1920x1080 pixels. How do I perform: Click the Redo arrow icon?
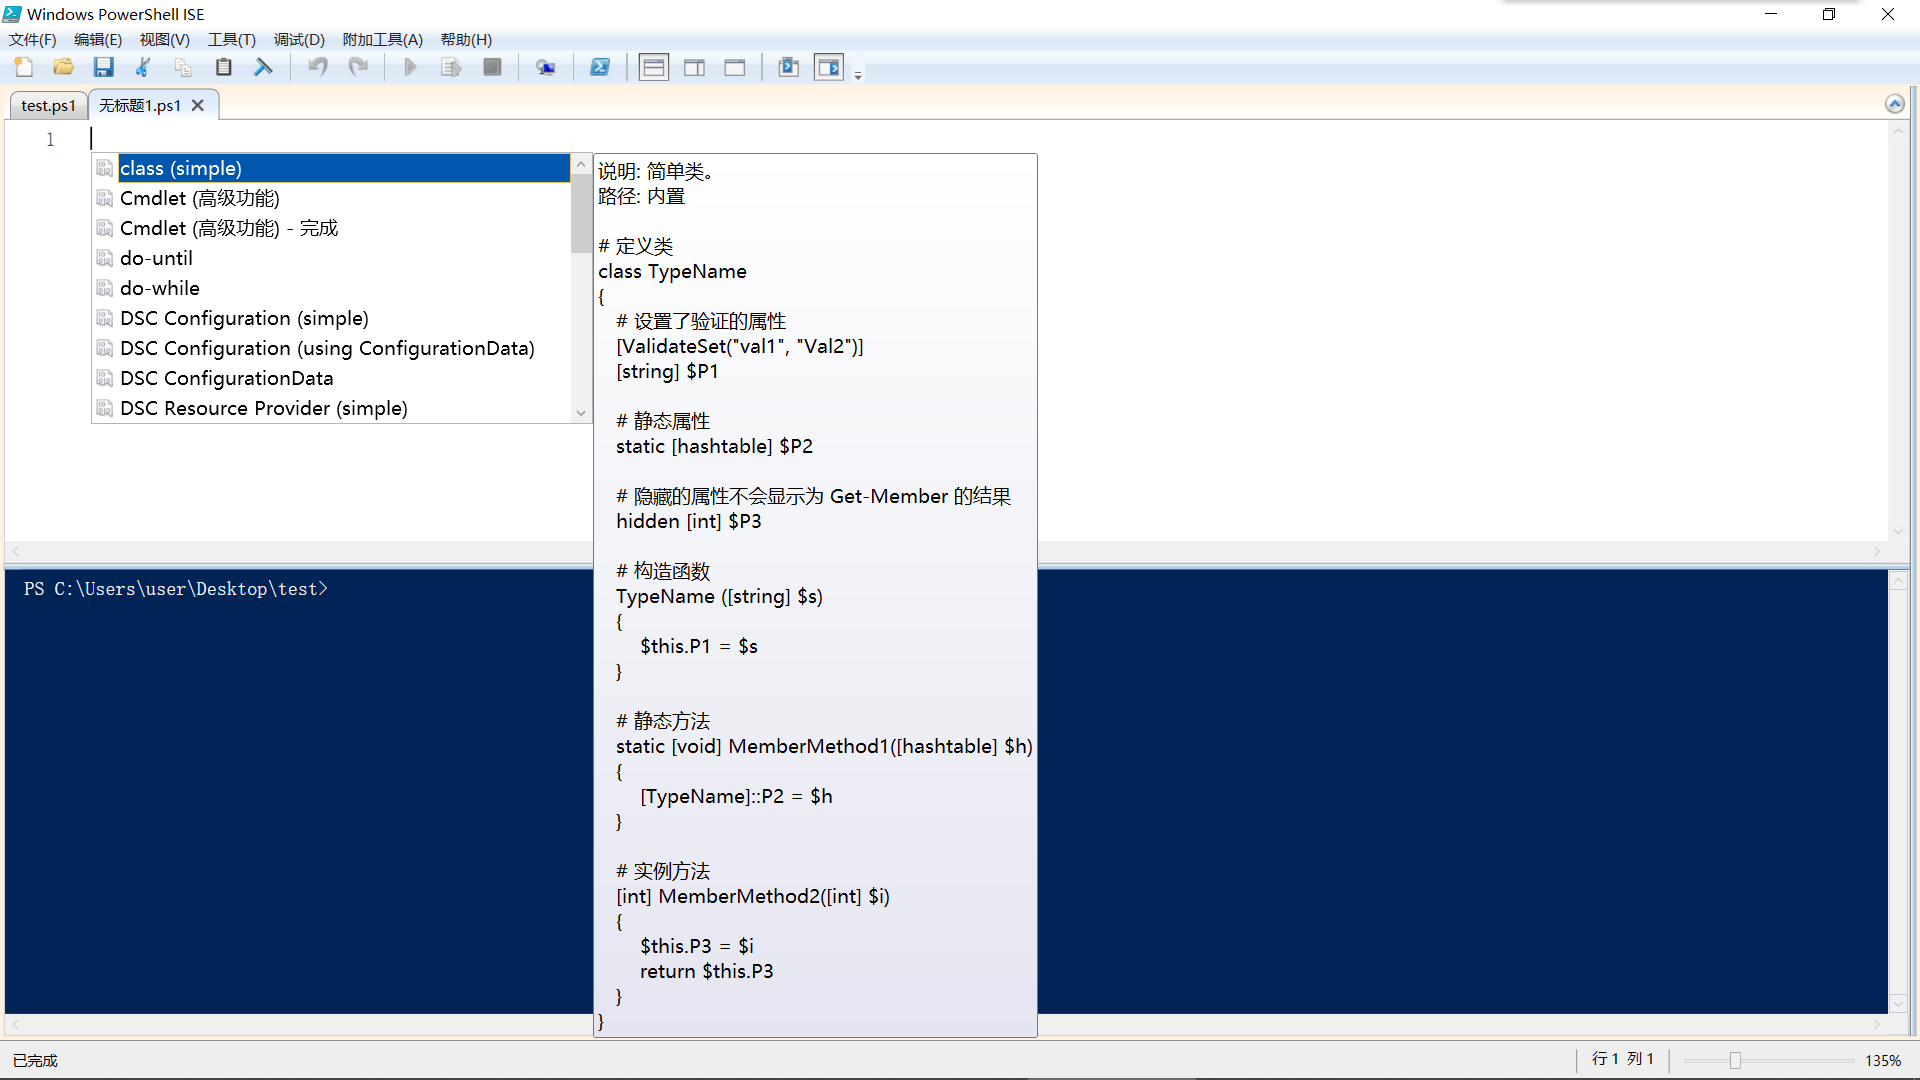pyautogui.click(x=358, y=67)
